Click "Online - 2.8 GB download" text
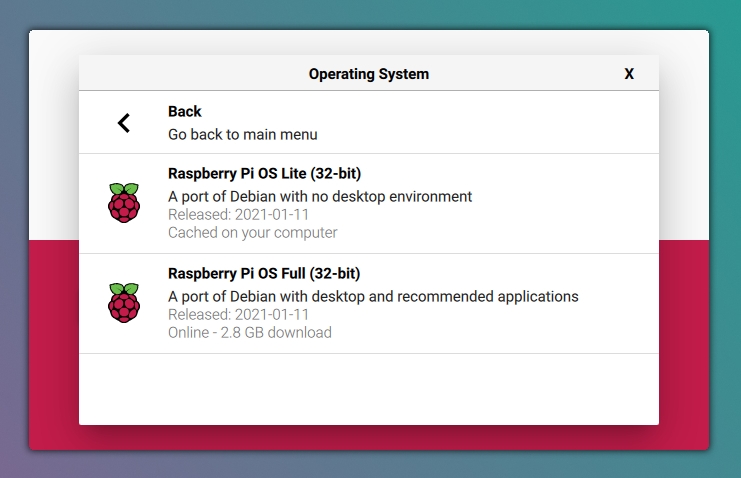This screenshot has width=741, height=478. [250, 332]
